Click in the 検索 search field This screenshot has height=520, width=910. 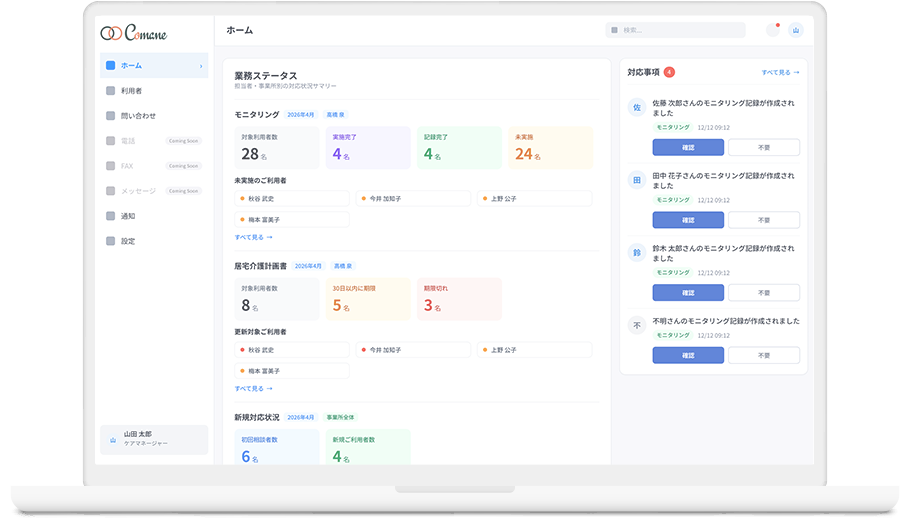[x=676, y=30]
